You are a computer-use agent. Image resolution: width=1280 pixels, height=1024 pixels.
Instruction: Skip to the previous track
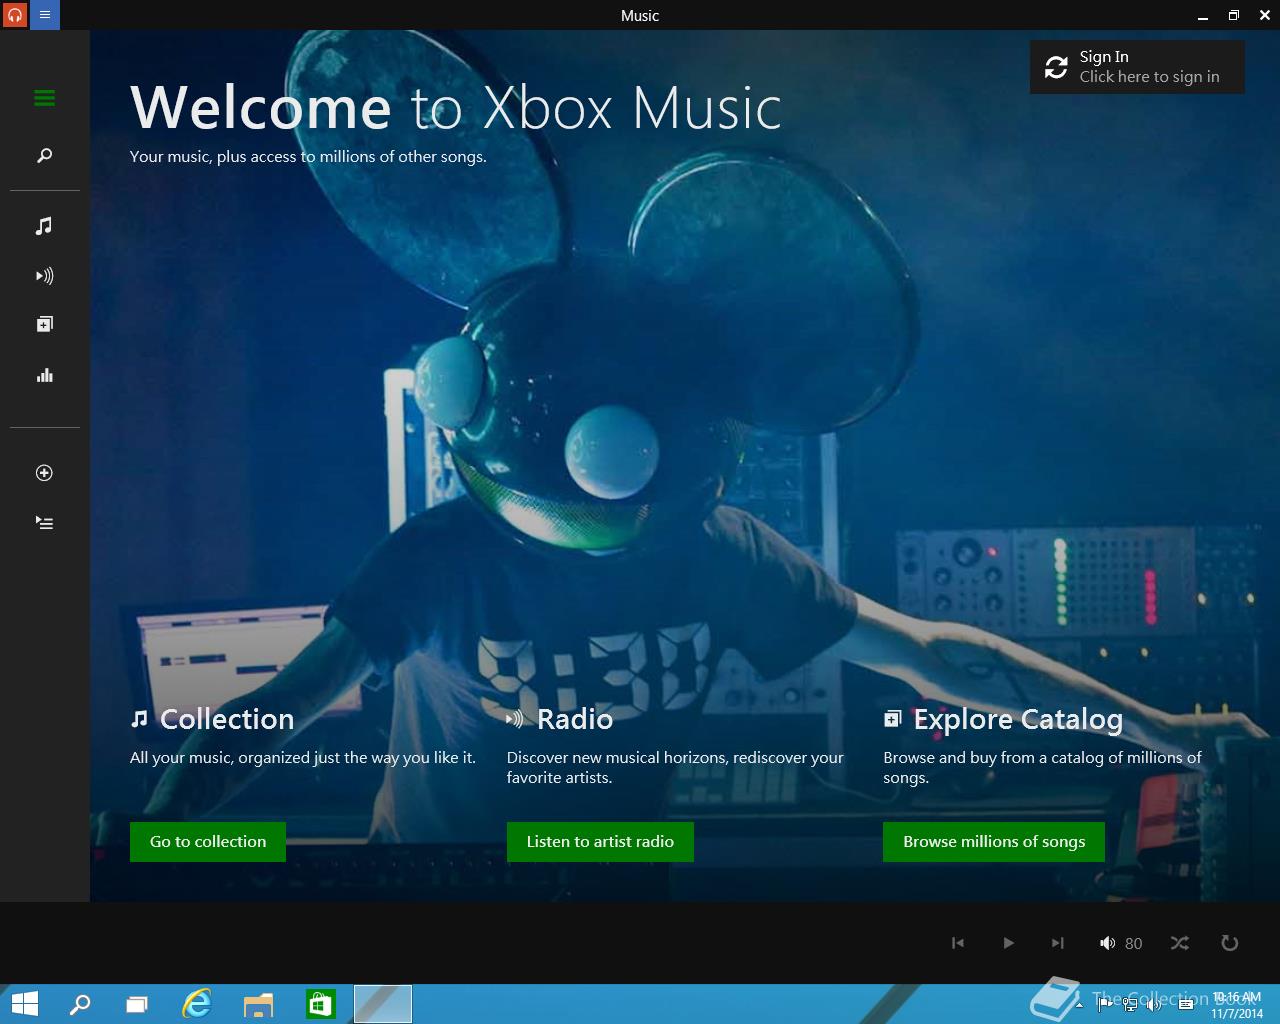point(958,943)
